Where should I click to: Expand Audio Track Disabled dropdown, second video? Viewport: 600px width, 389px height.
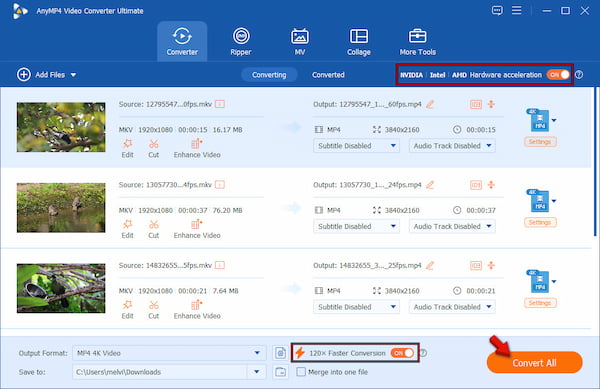point(452,226)
